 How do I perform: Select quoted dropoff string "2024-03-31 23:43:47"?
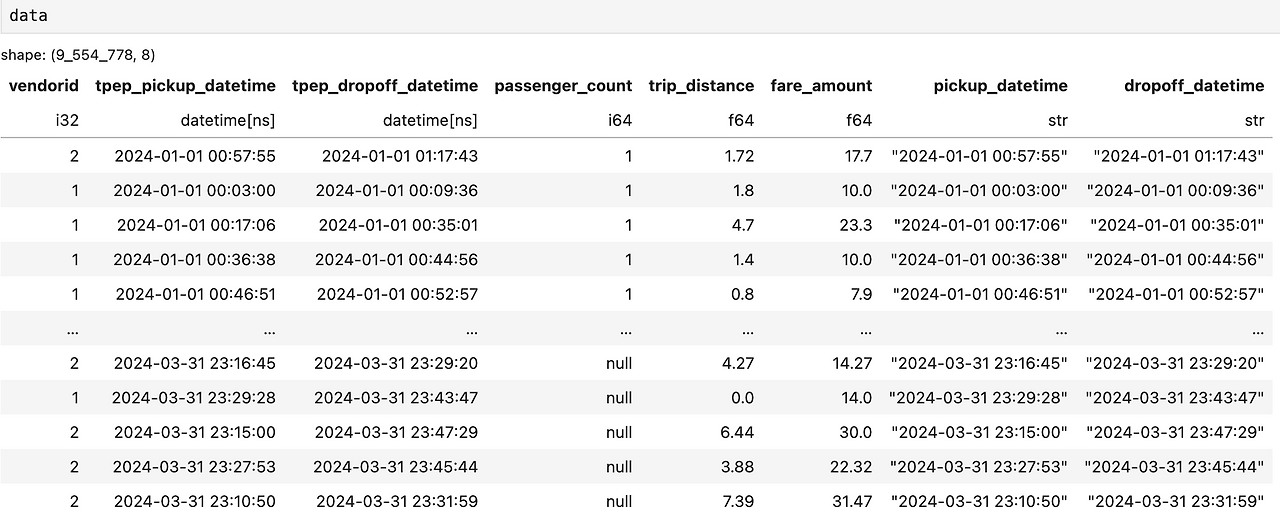point(1175,398)
